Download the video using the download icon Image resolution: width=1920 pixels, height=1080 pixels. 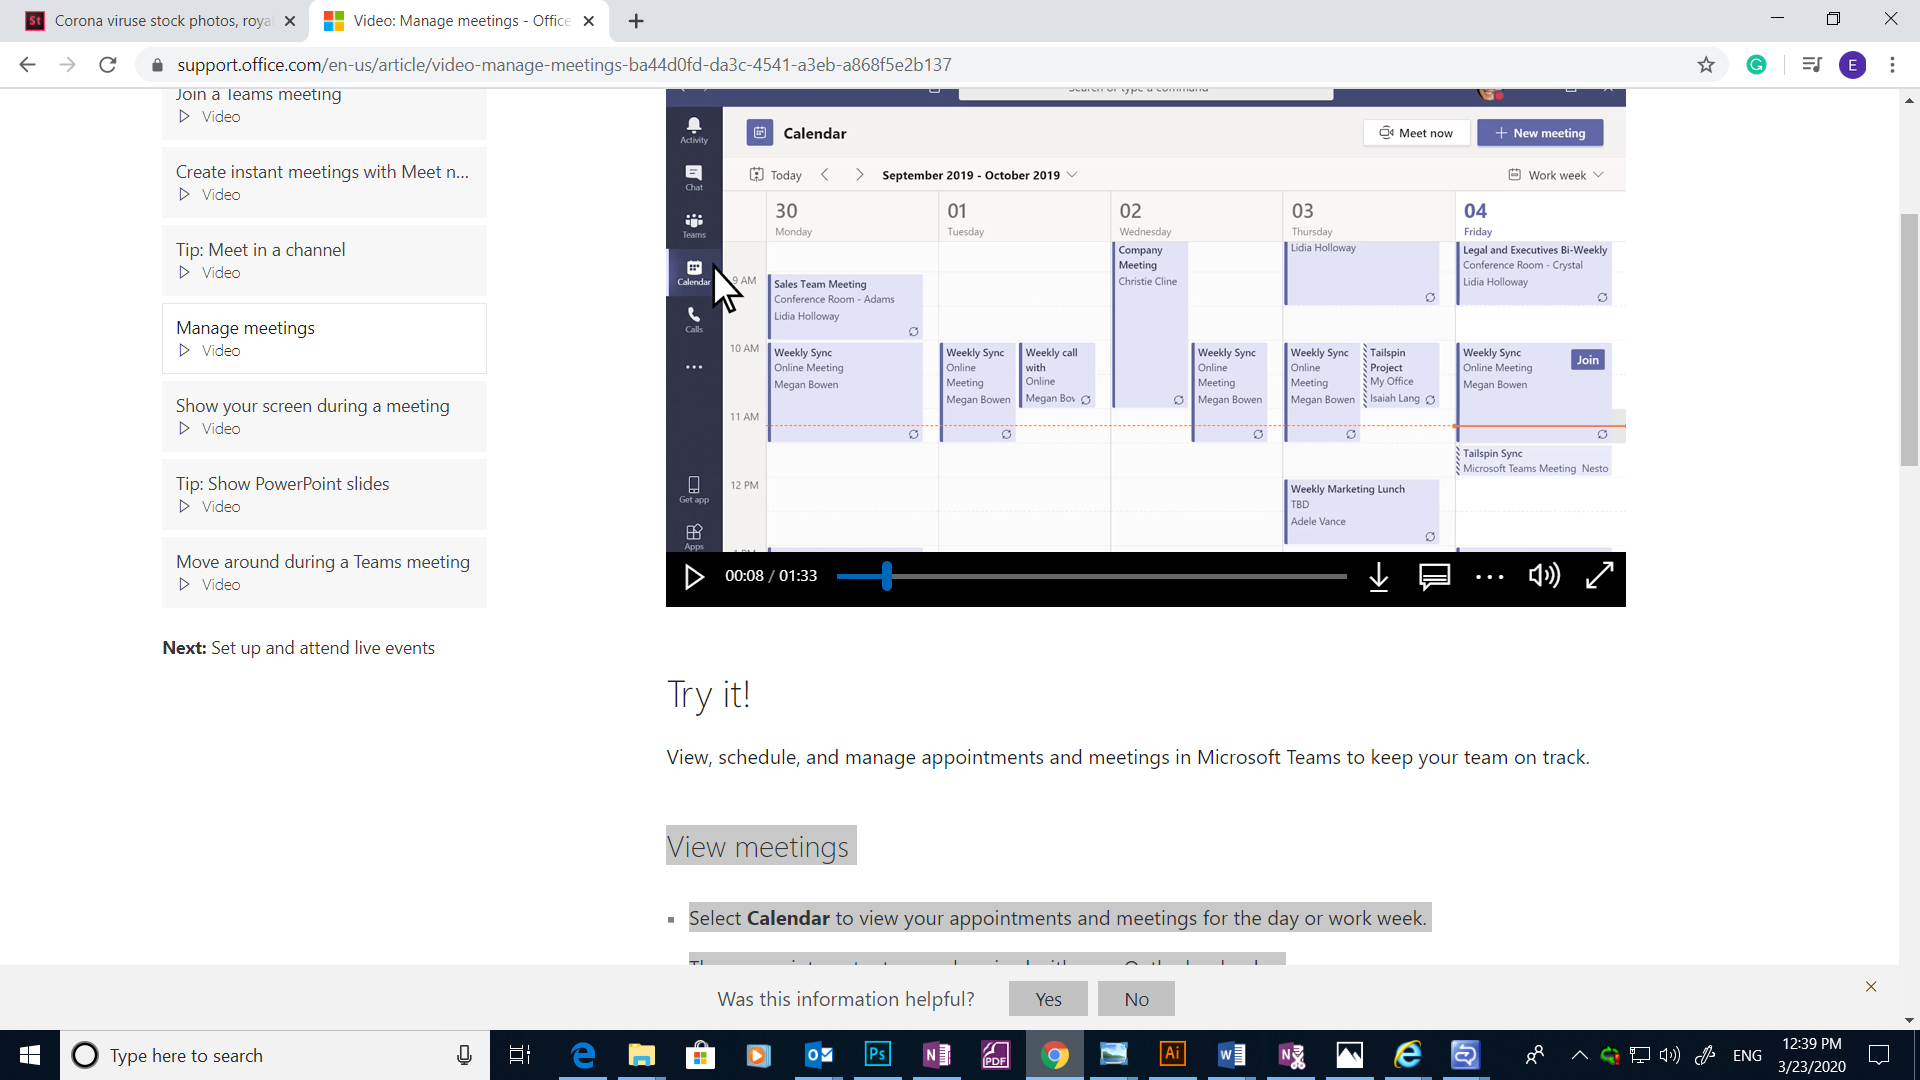[x=1378, y=577]
